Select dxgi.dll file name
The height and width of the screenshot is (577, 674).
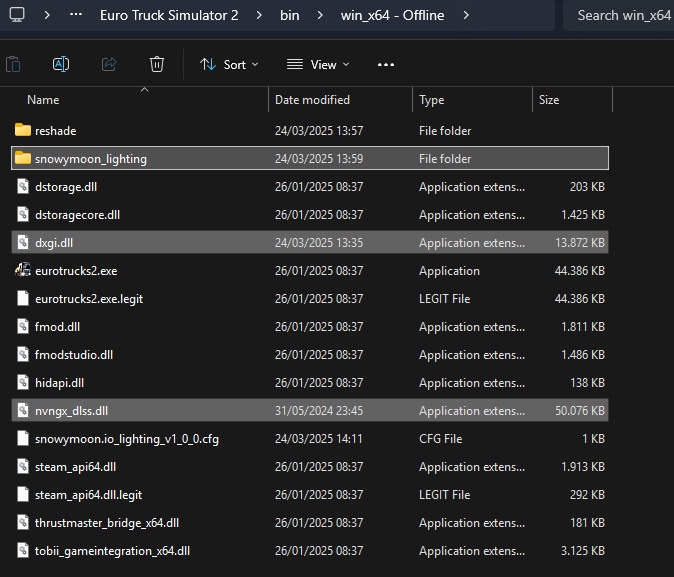pos(54,242)
